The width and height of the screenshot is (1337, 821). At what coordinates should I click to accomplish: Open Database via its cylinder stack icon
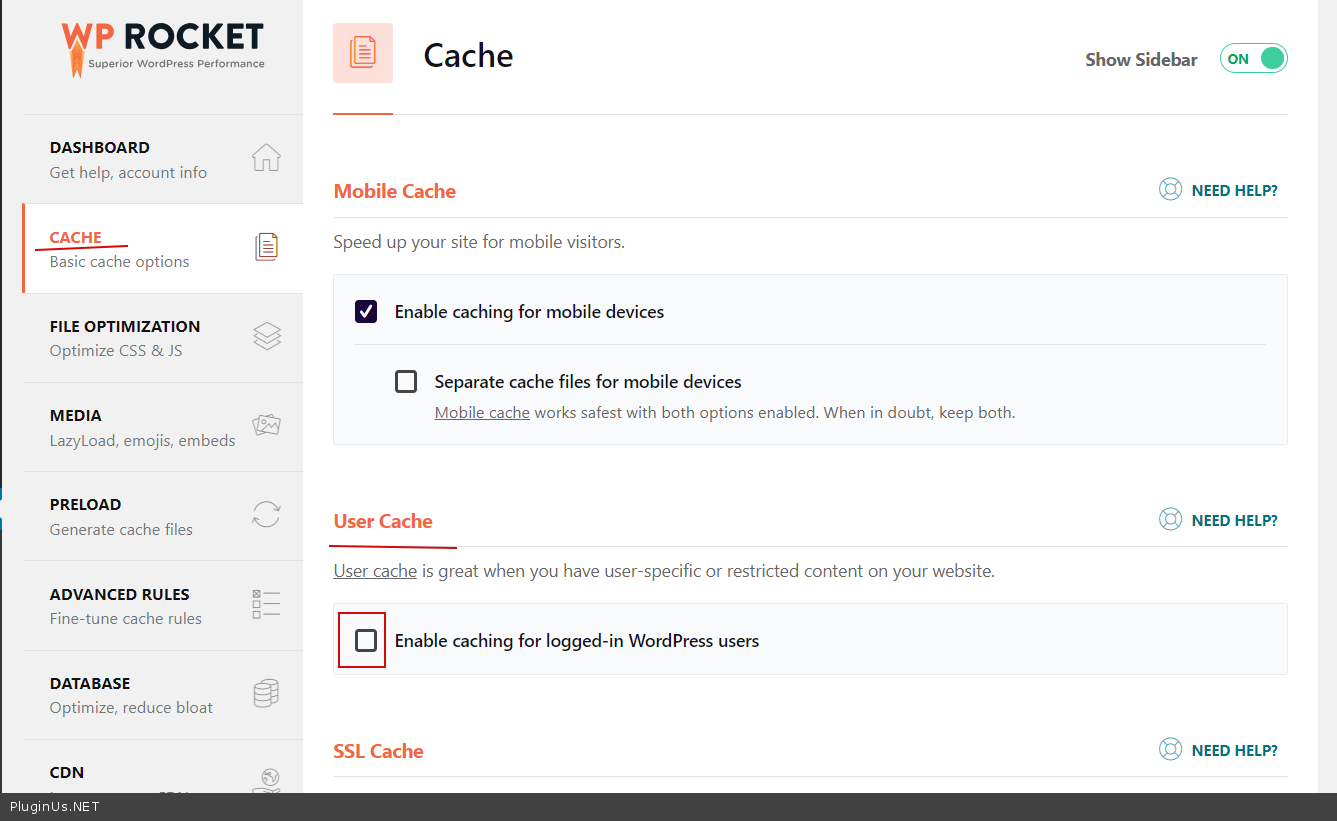click(x=266, y=693)
